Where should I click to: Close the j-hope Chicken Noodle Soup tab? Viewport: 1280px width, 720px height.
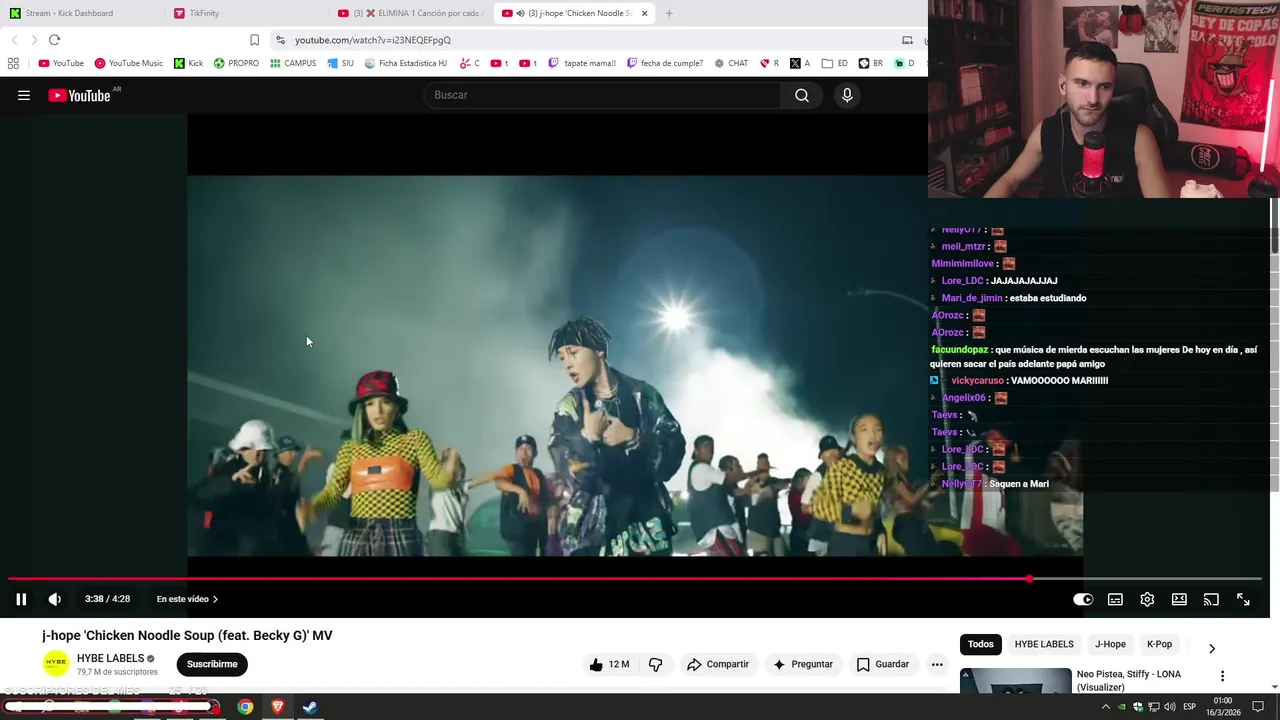644,13
